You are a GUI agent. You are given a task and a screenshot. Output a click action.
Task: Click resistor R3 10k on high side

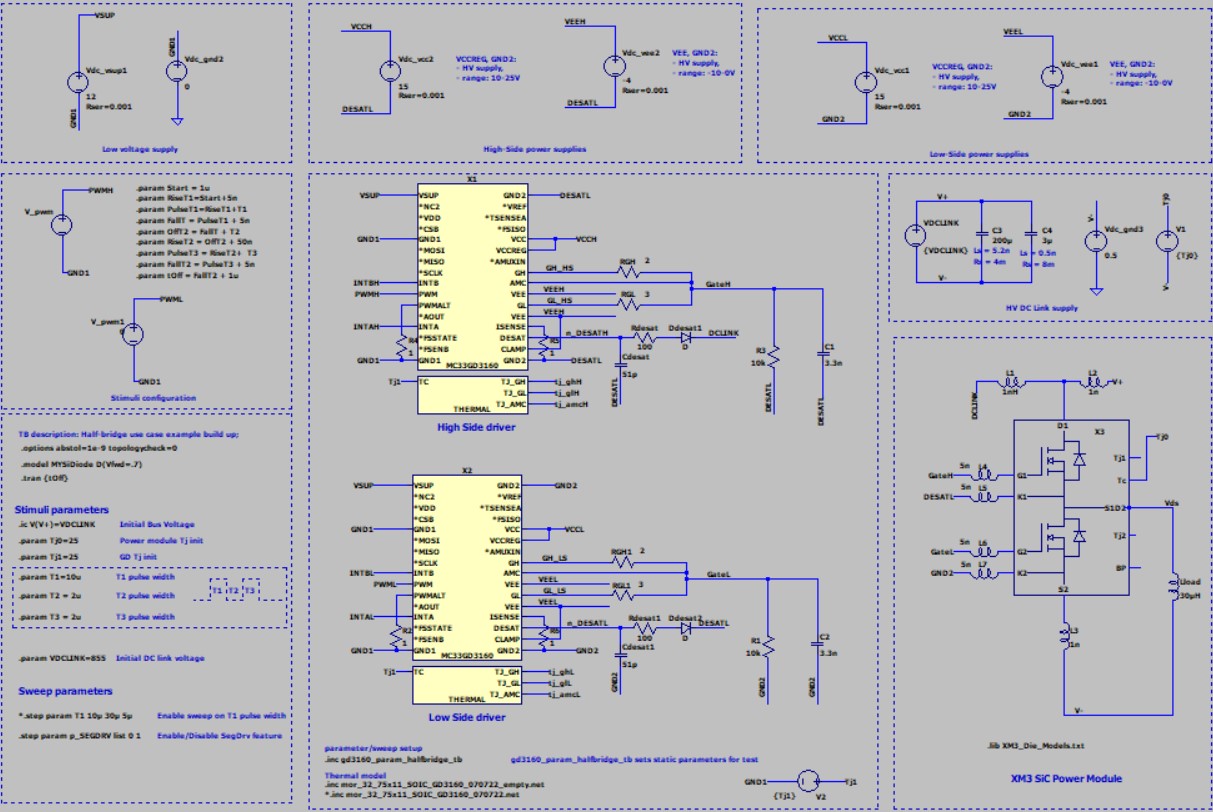[x=772, y=355]
